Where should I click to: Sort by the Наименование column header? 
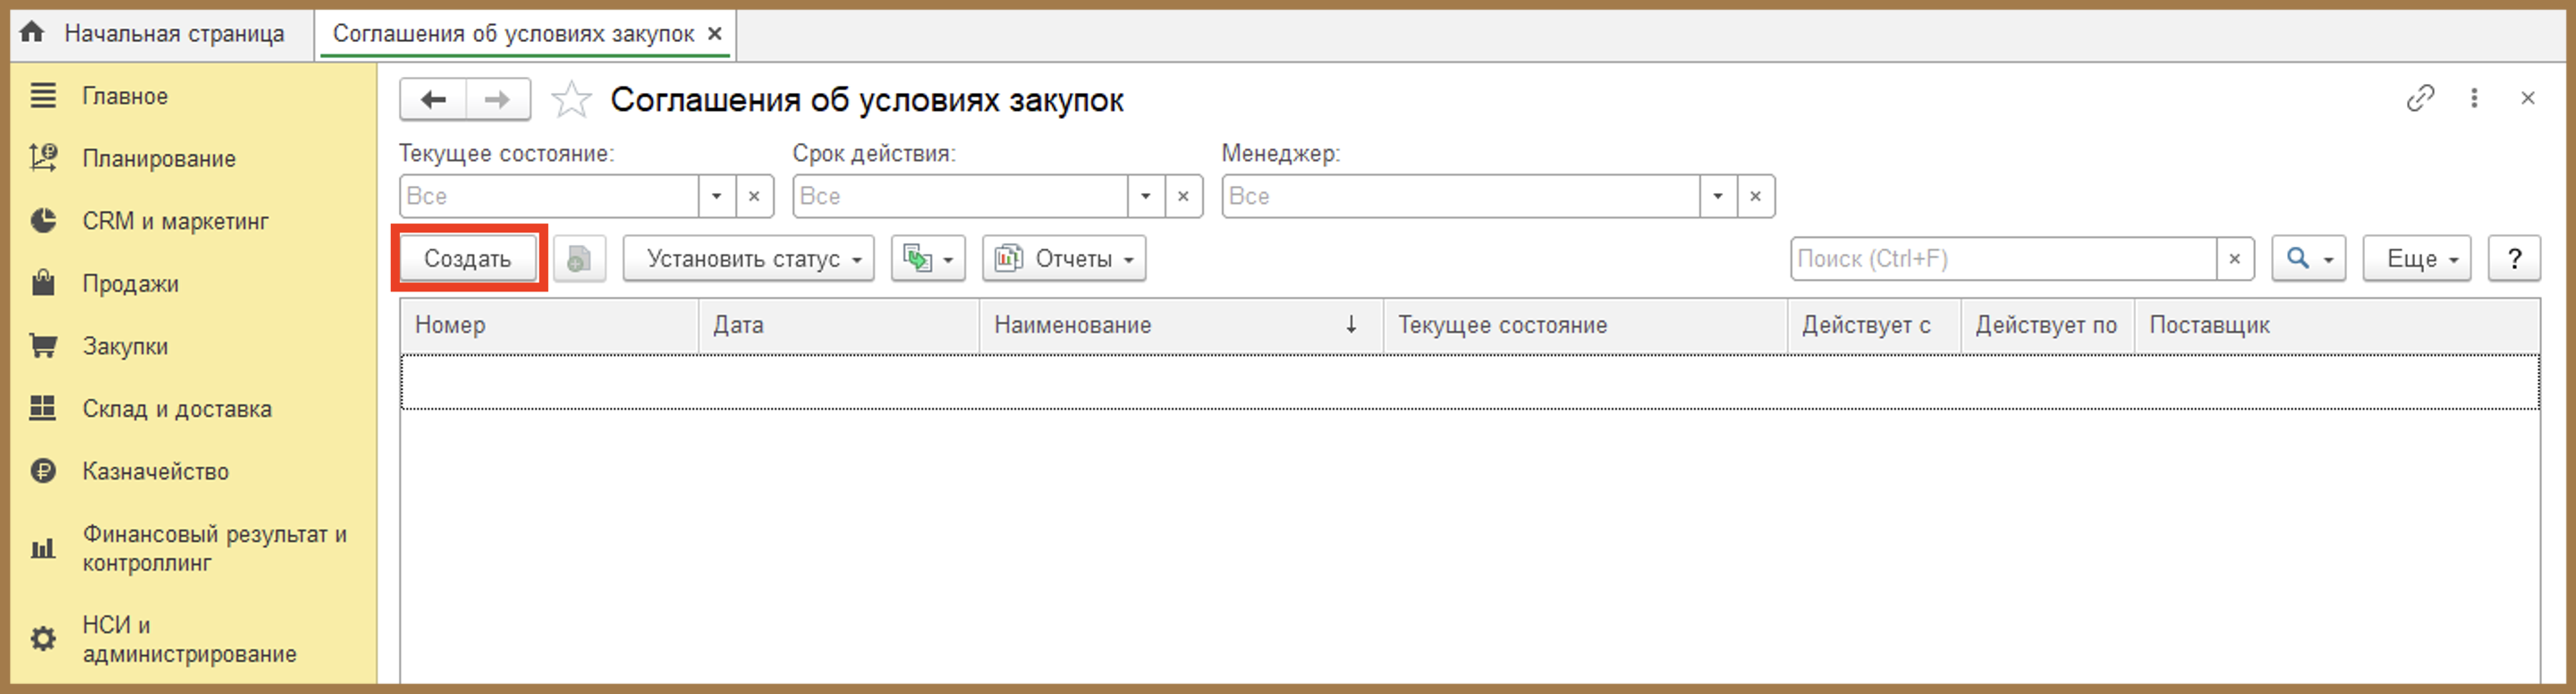[1181, 325]
